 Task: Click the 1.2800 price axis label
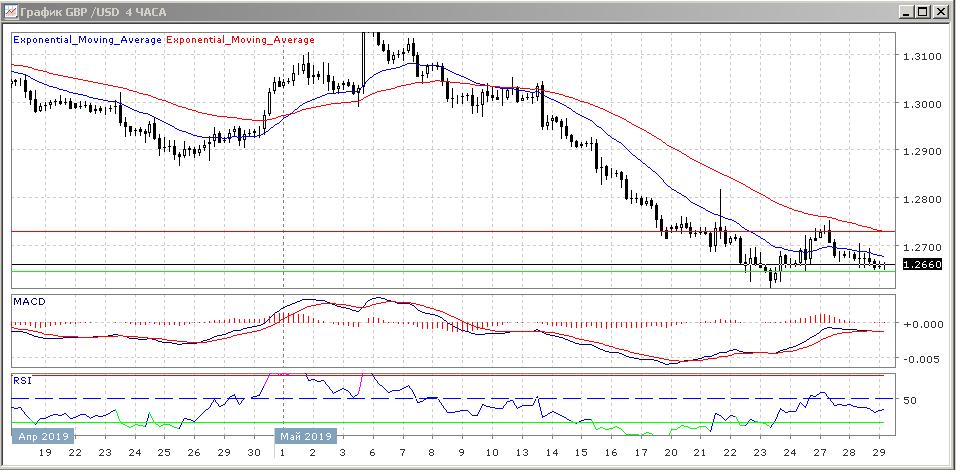click(x=922, y=199)
